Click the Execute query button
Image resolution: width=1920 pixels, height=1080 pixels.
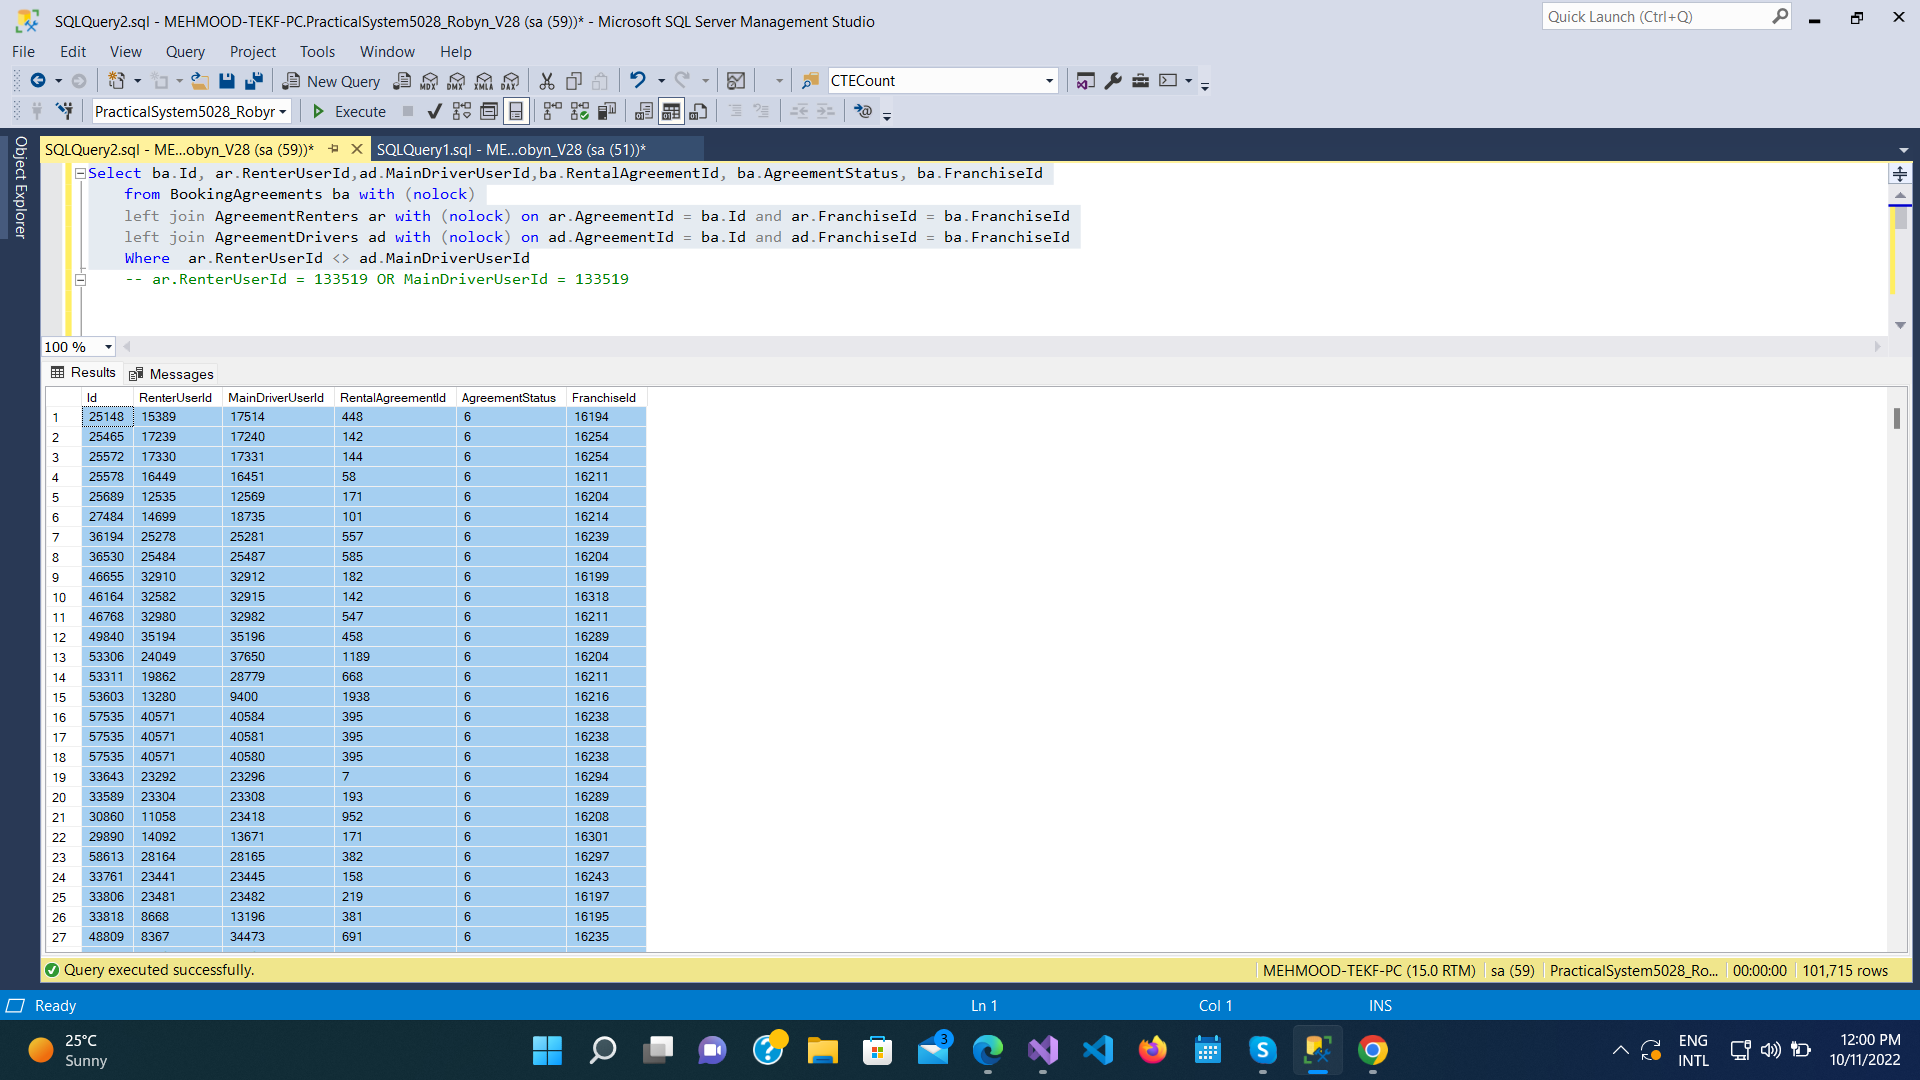pos(349,111)
